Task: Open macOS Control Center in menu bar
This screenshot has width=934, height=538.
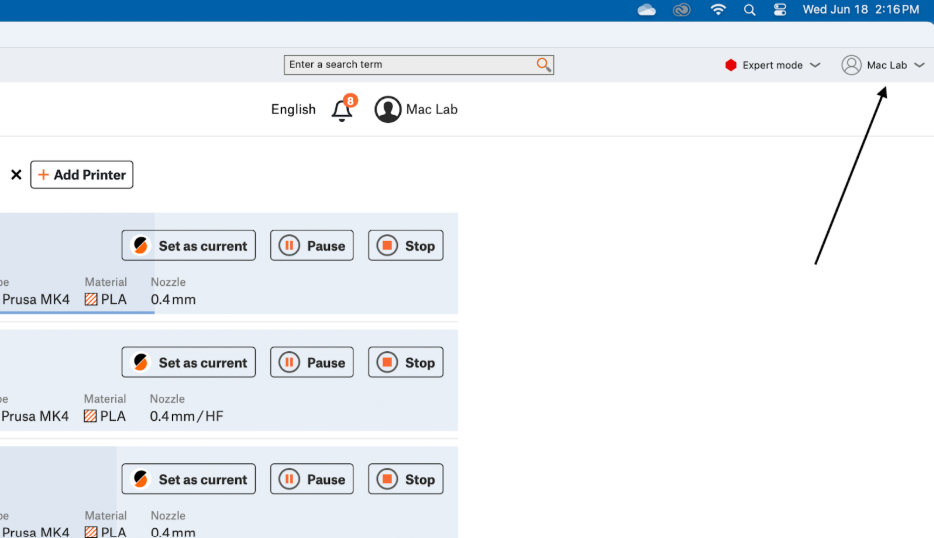Action: [x=780, y=10]
